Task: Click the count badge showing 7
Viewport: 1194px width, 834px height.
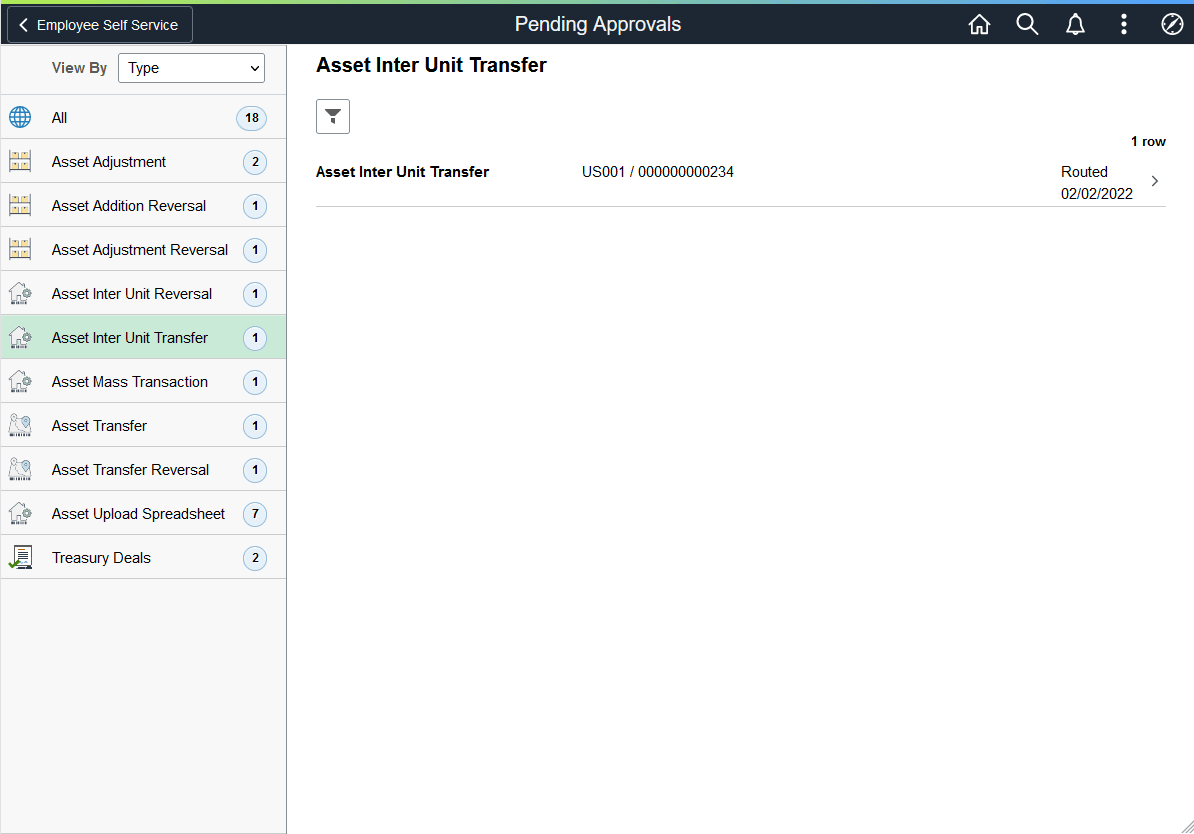Action: coord(255,513)
